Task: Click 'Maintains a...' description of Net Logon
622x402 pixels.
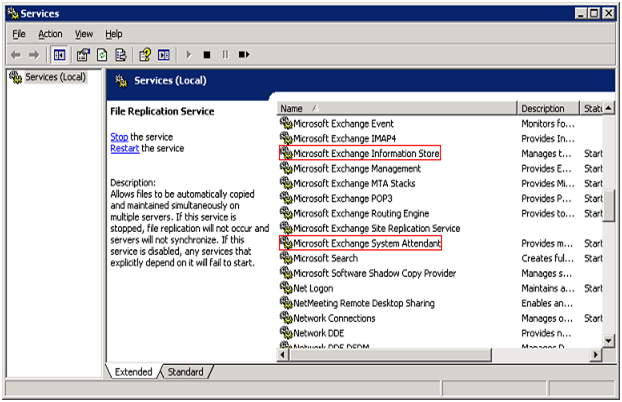Action: point(547,288)
